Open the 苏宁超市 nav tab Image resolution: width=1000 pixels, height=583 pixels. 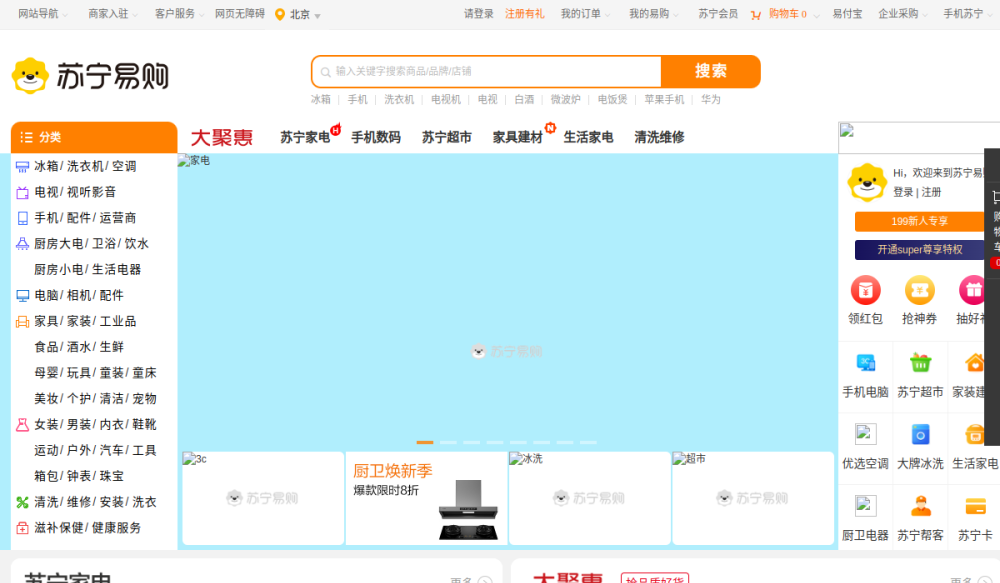(x=447, y=137)
